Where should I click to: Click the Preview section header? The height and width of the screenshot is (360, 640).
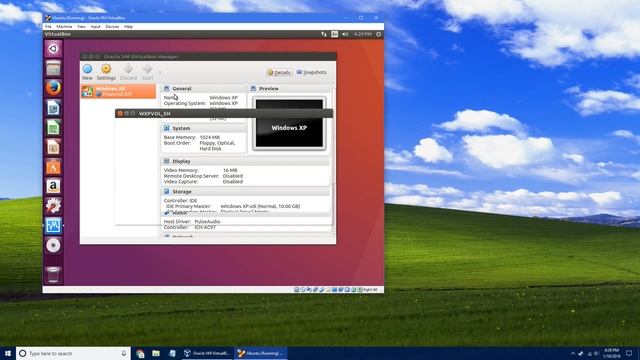pyautogui.click(x=289, y=89)
